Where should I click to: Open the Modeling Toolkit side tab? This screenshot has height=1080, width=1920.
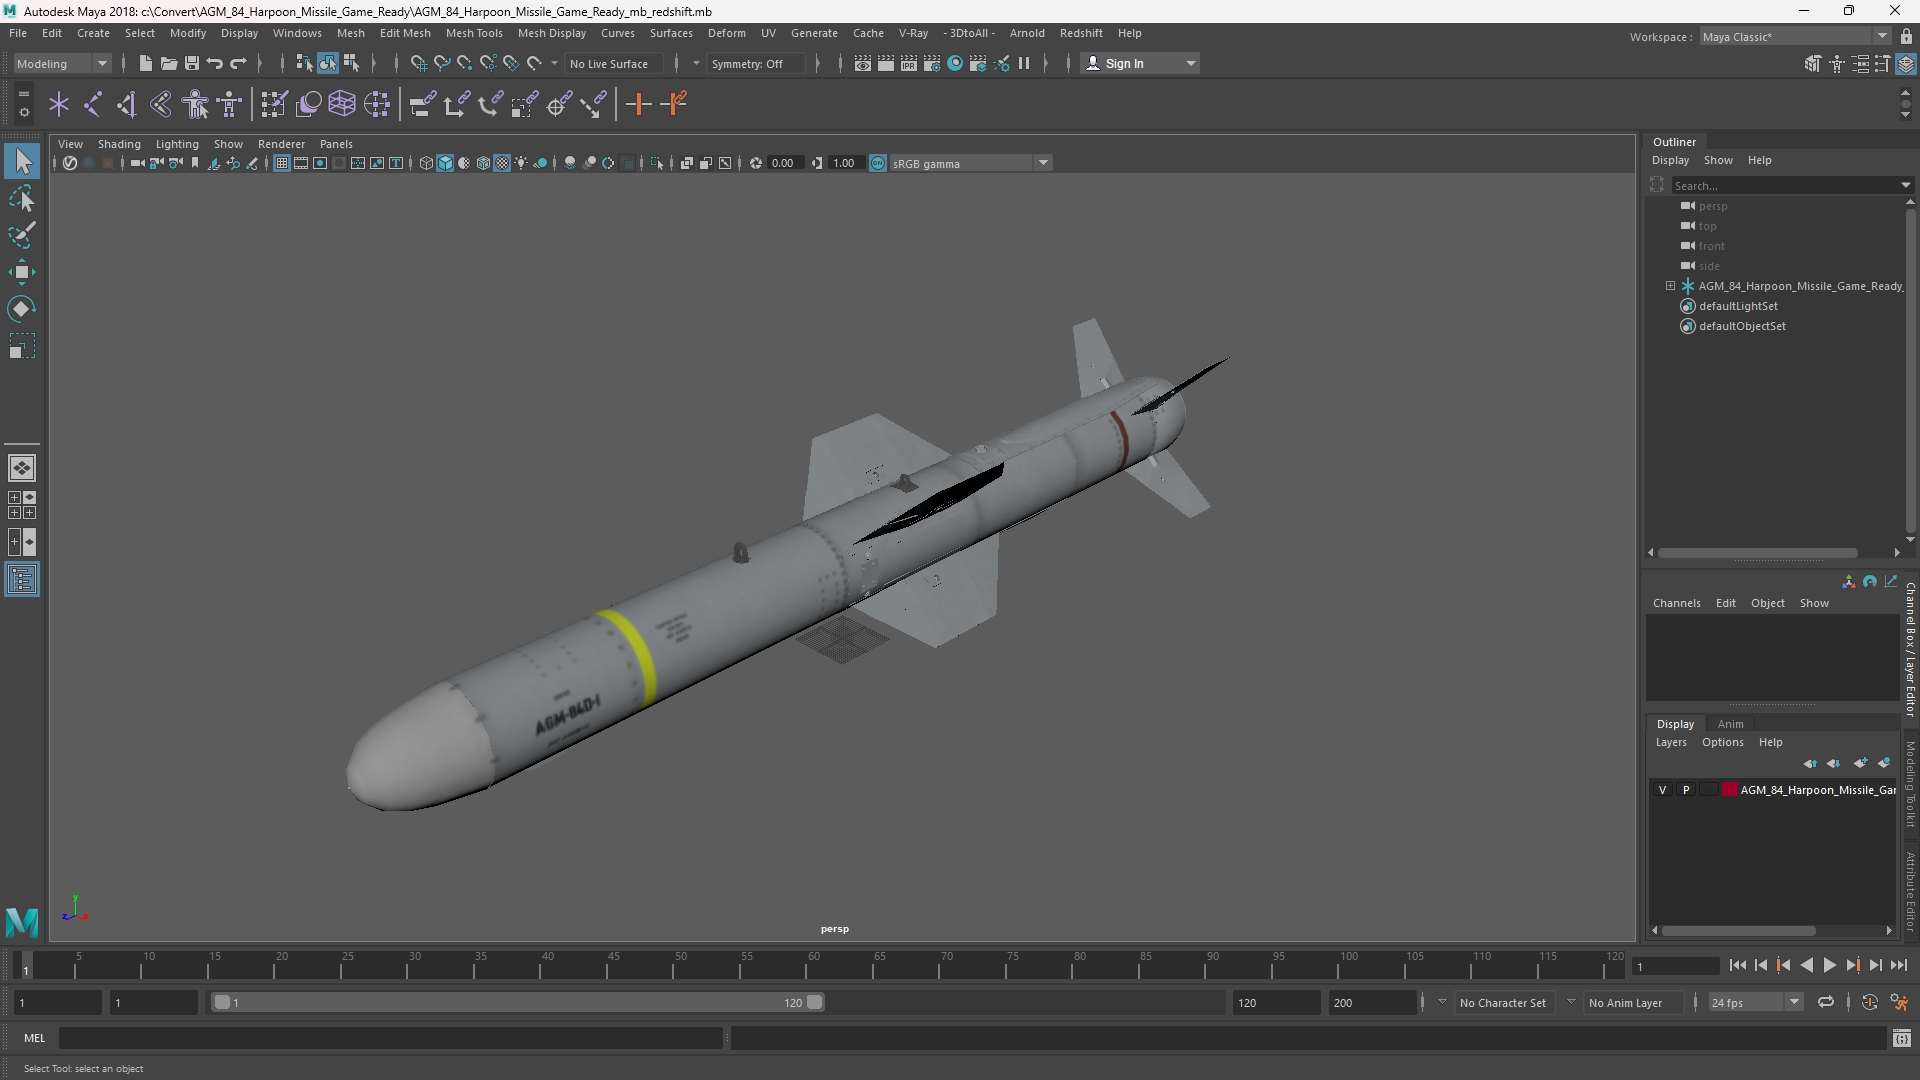[1910, 784]
